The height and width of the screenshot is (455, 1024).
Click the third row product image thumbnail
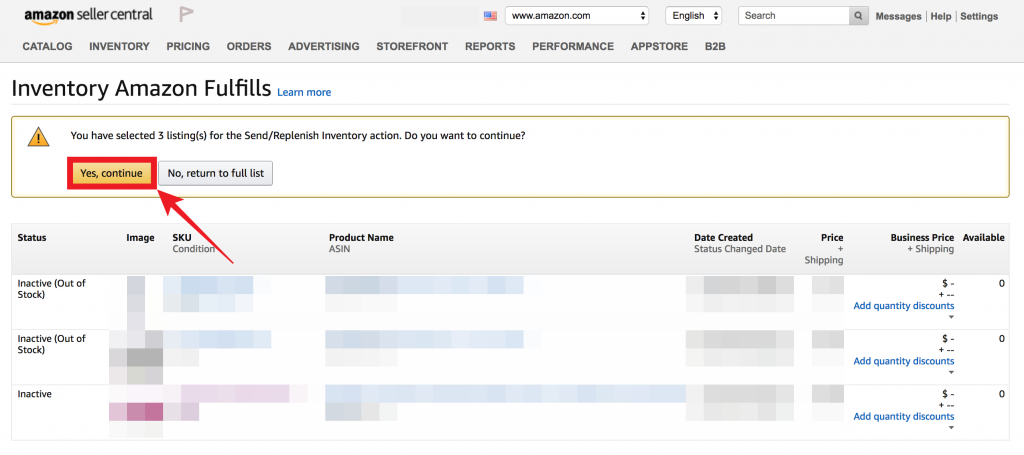pos(136,413)
